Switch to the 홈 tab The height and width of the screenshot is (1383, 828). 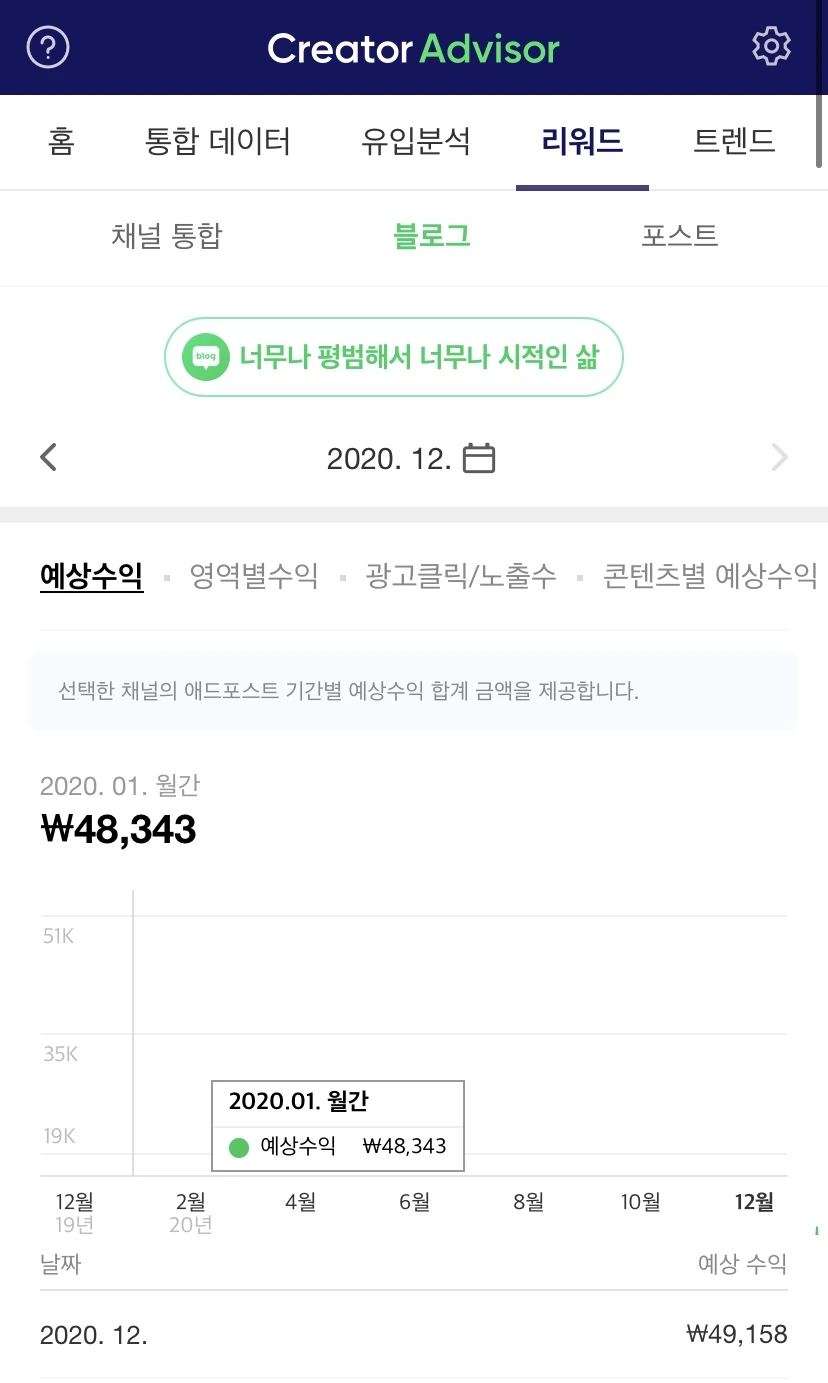click(61, 141)
